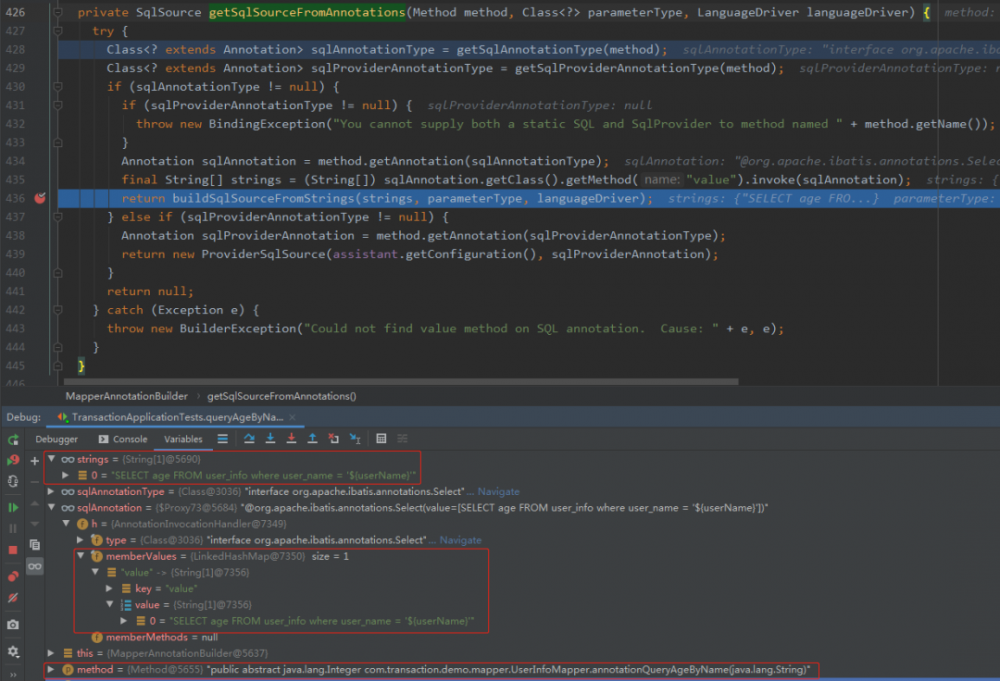Collapse the strings variable
The height and width of the screenshot is (681, 1000).
52,459
